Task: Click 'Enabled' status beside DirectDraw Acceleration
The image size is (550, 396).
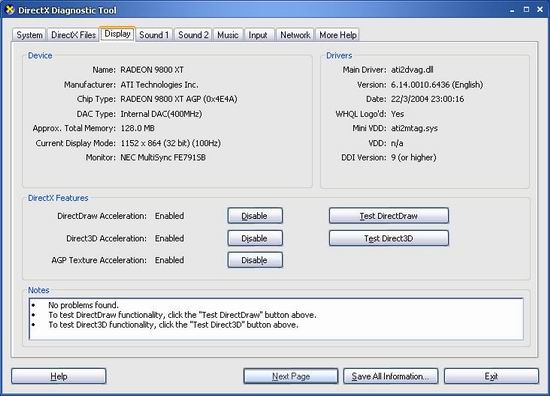Action: (x=169, y=216)
